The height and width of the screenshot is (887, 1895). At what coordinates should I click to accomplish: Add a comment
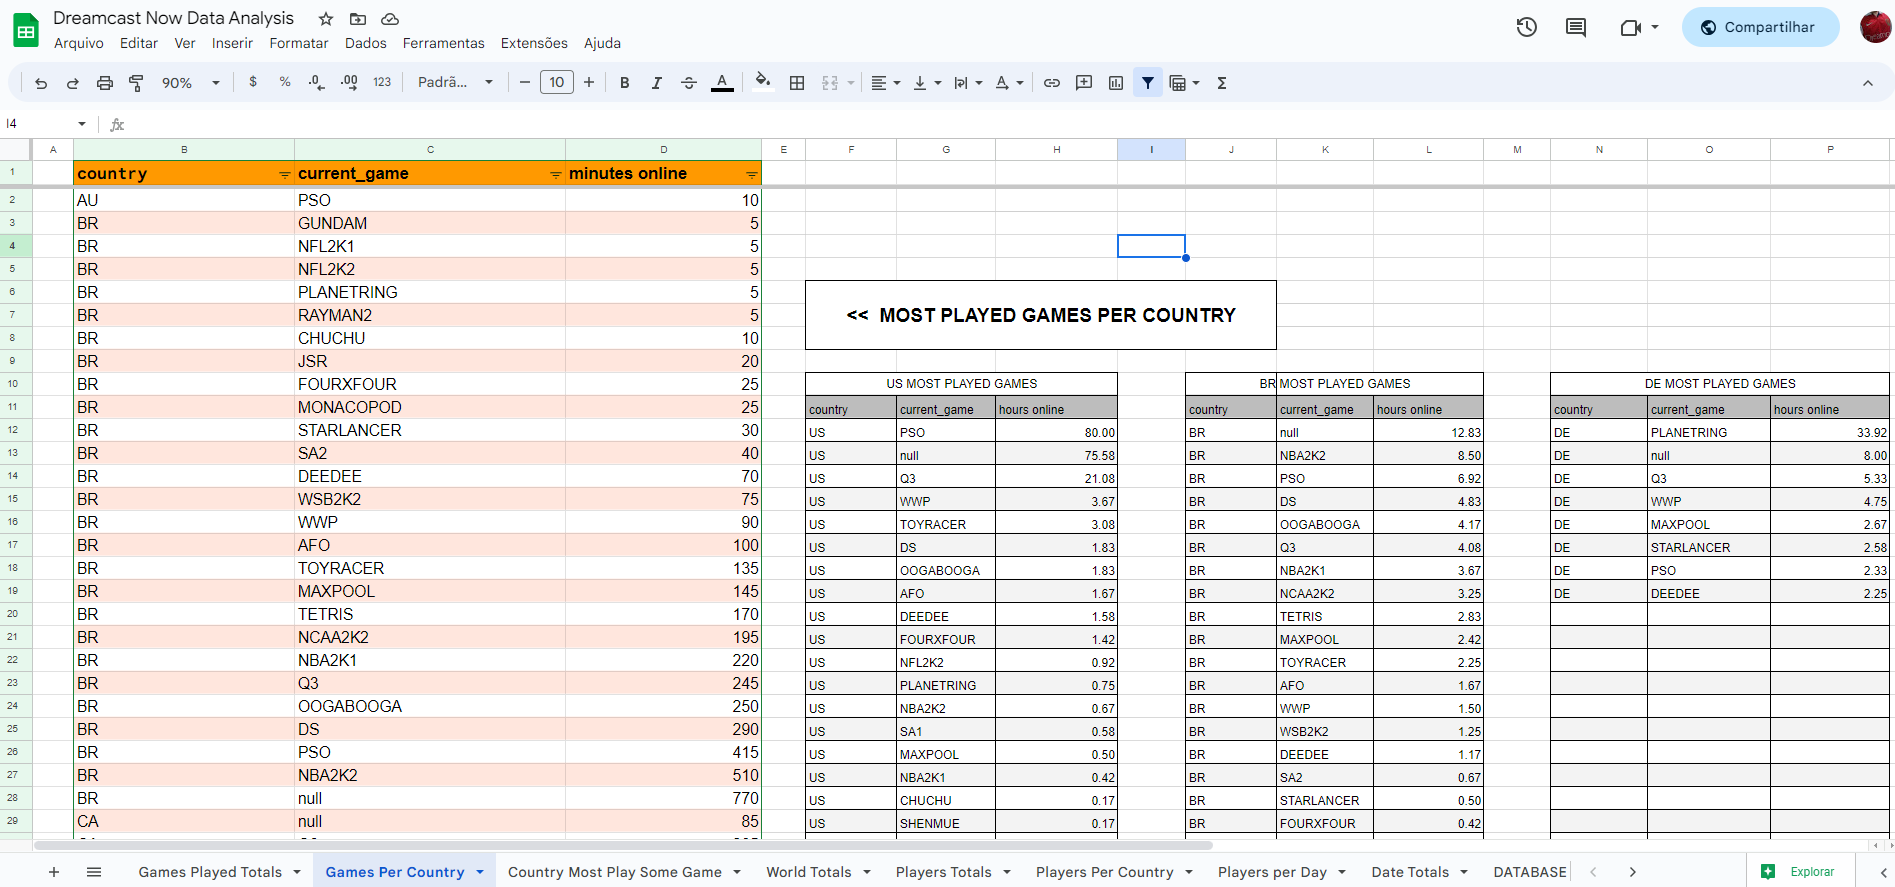tap(1084, 83)
